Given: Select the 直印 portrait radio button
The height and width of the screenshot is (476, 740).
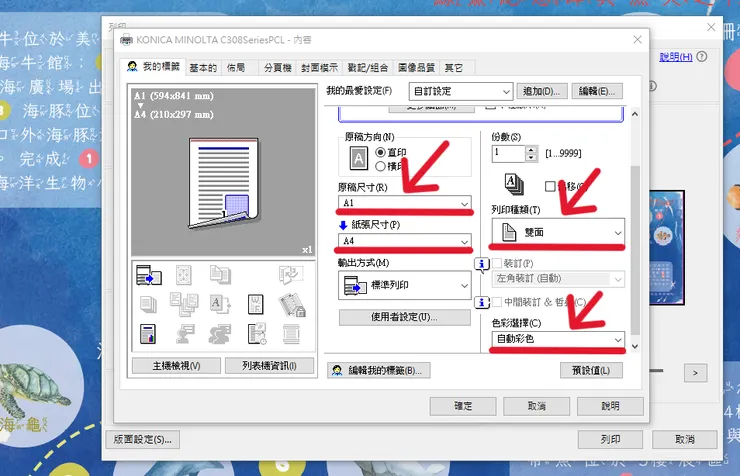Looking at the screenshot, I should [x=380, y=152].
